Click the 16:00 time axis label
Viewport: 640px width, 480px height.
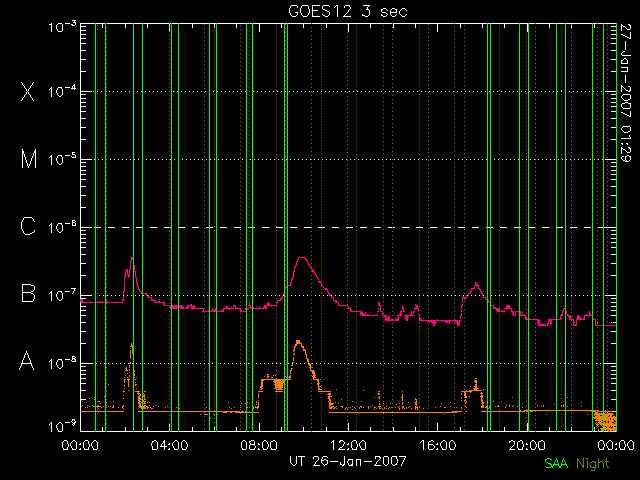point(438,445)
